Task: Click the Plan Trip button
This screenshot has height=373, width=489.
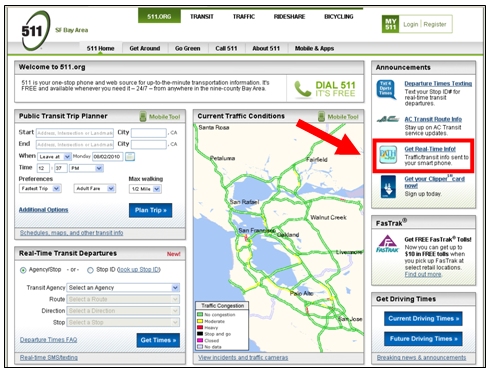Action: (x=151, y=210)
